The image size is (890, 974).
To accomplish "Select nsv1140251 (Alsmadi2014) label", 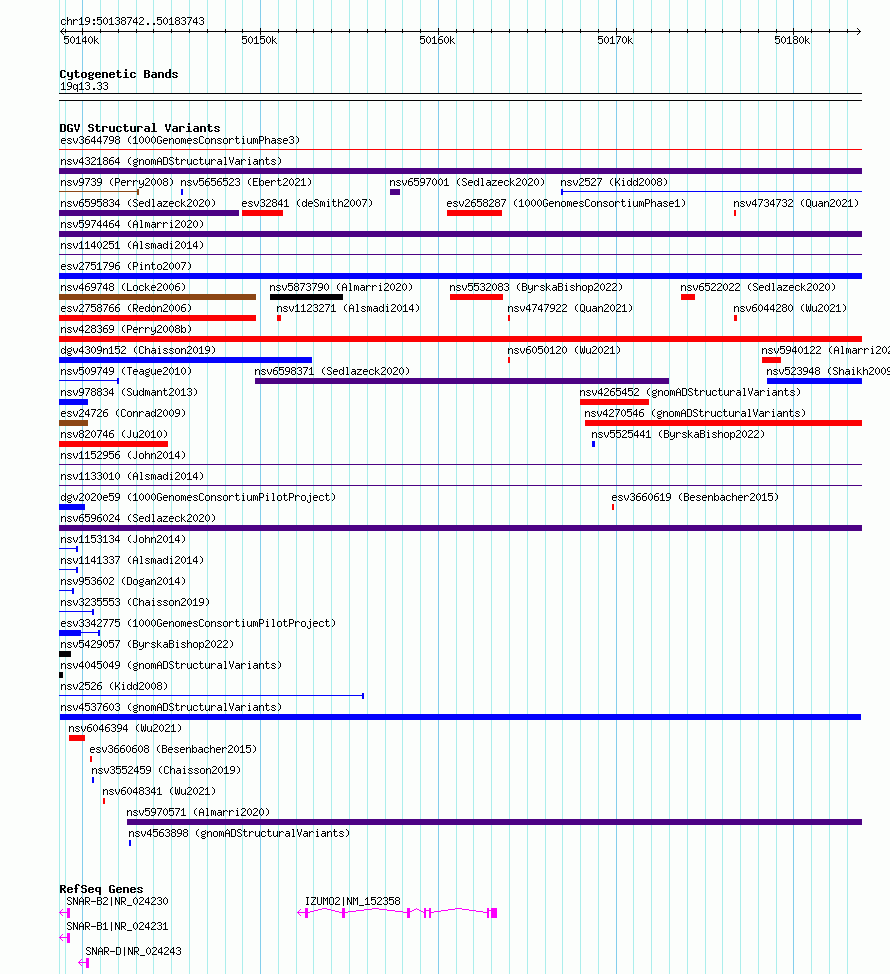I will (132, 245).
